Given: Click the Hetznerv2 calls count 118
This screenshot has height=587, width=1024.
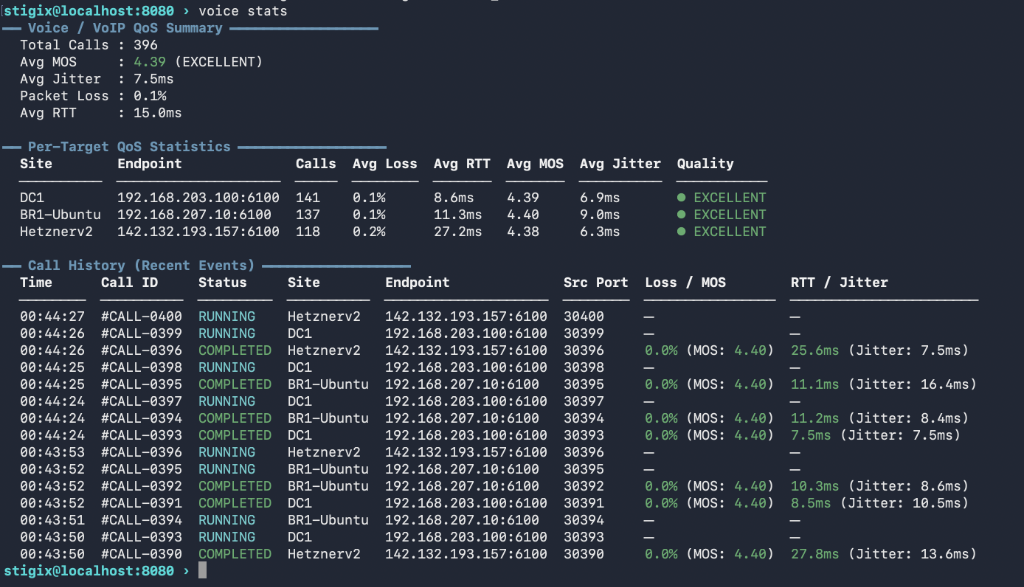Looking at the screenshot, I should click(308, 231).
